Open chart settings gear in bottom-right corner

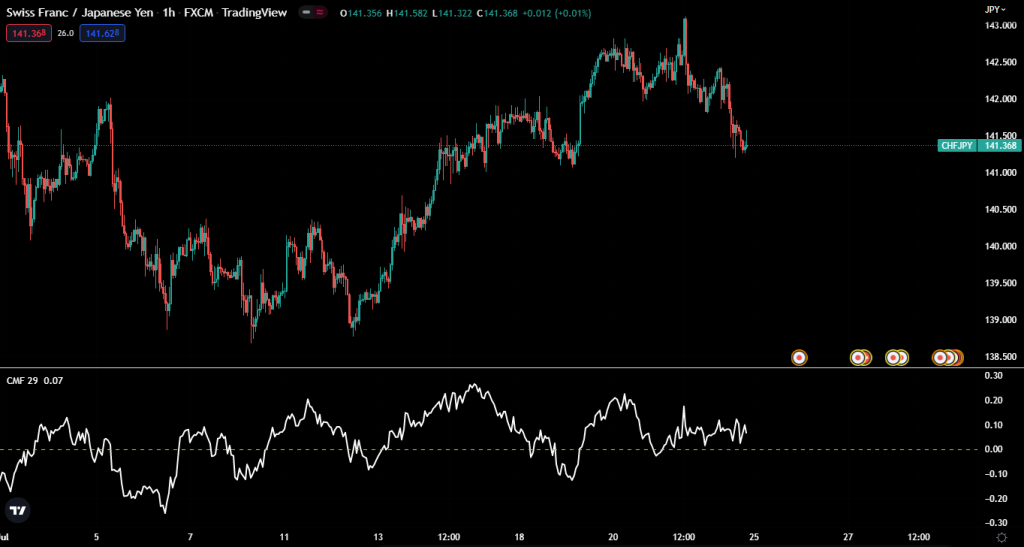(999, 537)
